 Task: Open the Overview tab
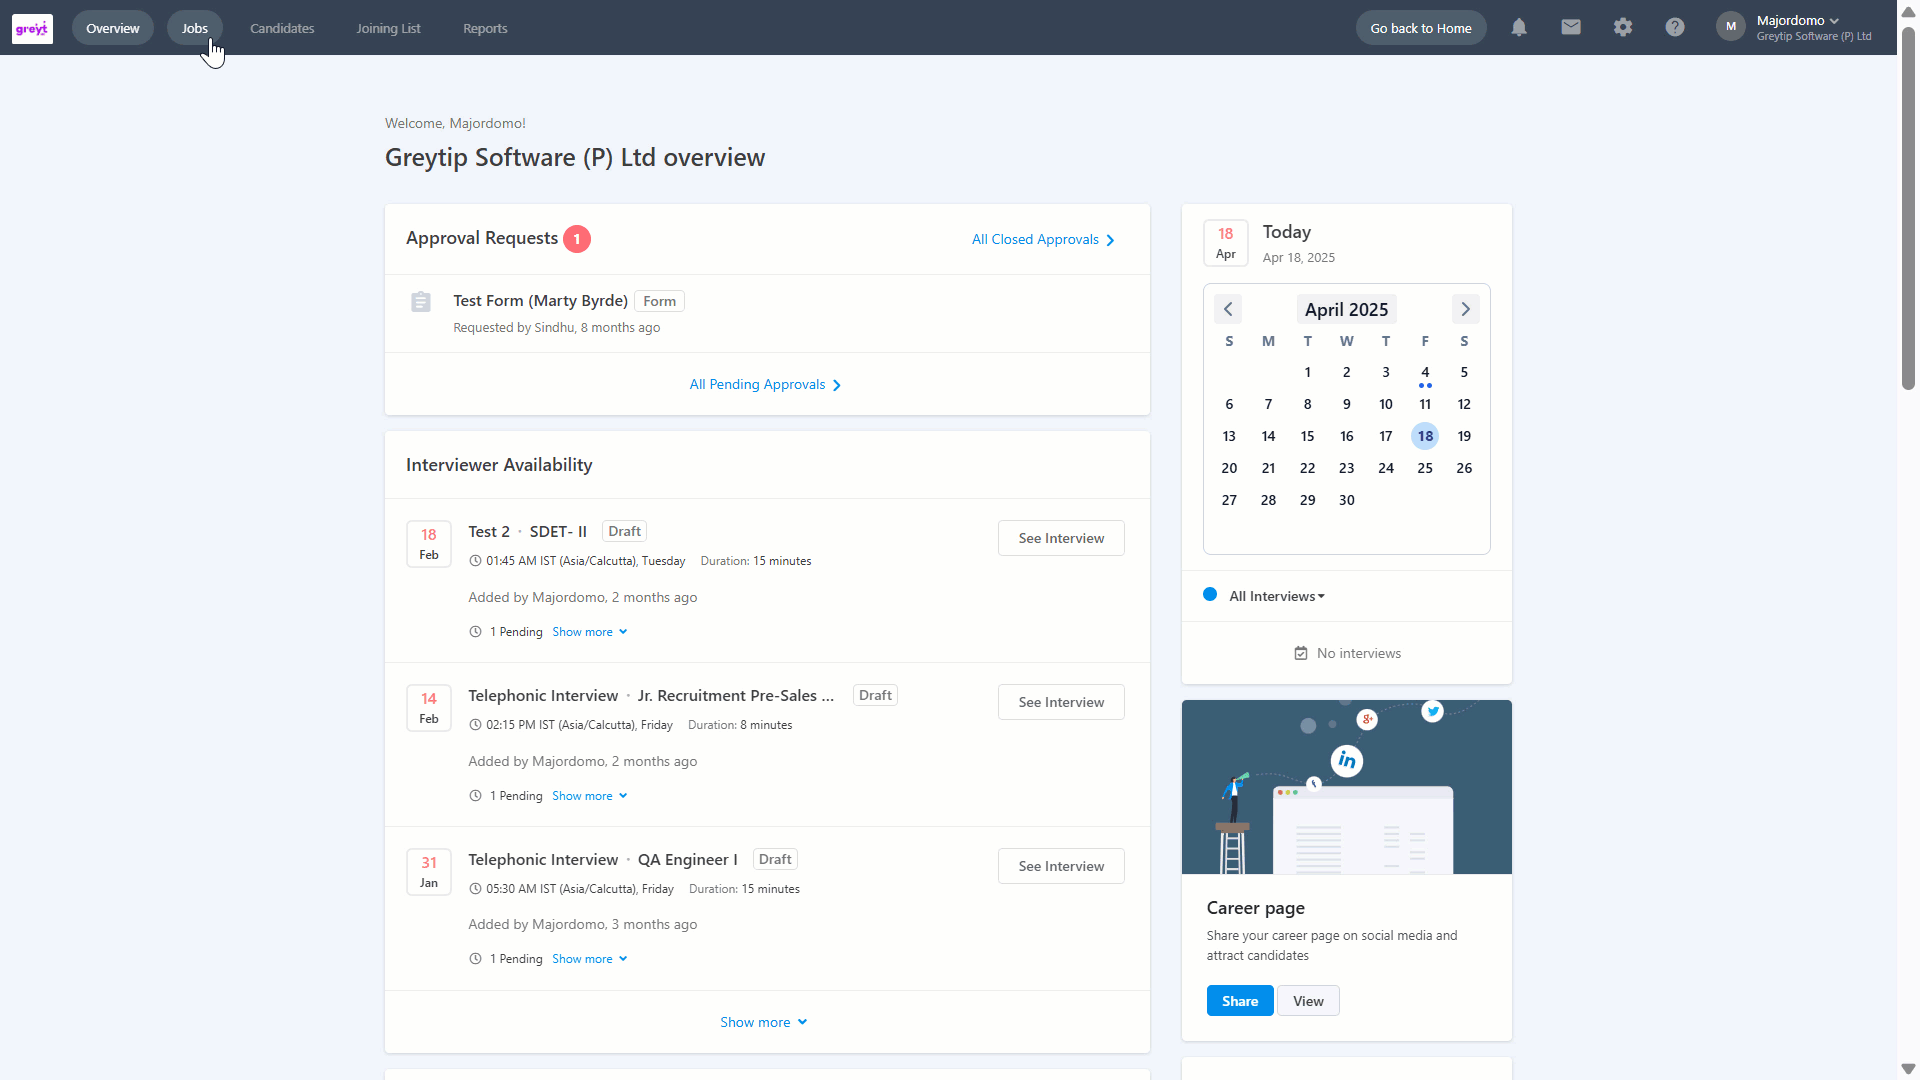click(113, 28)
